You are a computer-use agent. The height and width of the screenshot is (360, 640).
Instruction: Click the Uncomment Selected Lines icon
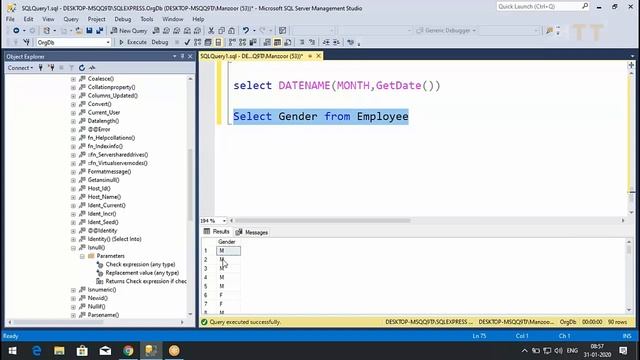coord(312,42)
